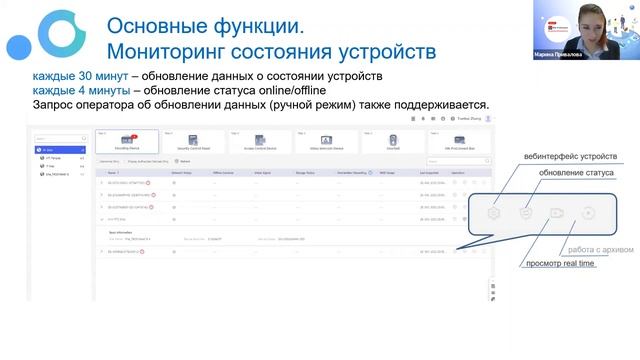Click the red warning icon on the second device

tap(153, 195)
